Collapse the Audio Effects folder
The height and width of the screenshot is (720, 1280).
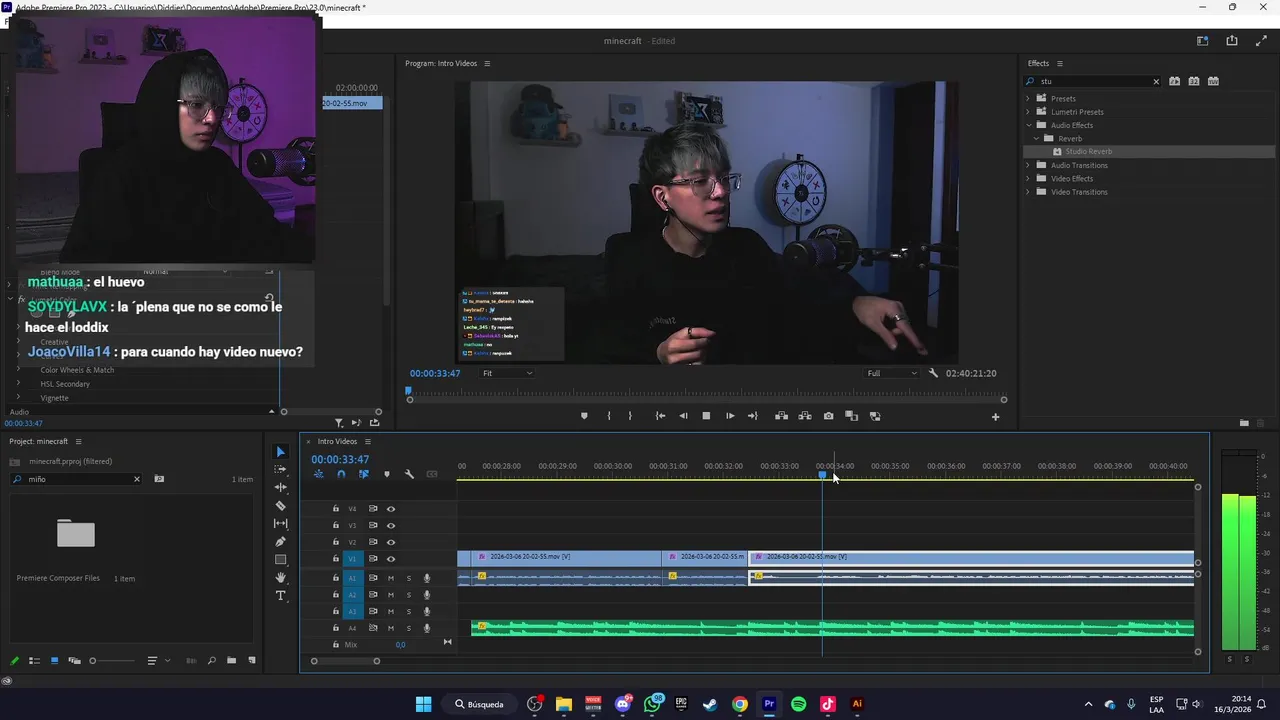(x=1028, y=125)
